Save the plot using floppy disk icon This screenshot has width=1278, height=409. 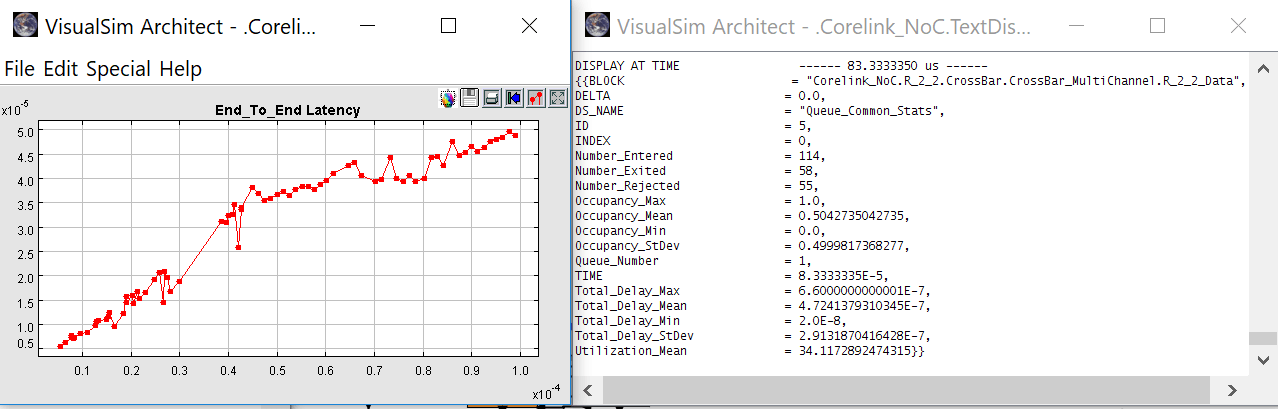click(469, 98)
